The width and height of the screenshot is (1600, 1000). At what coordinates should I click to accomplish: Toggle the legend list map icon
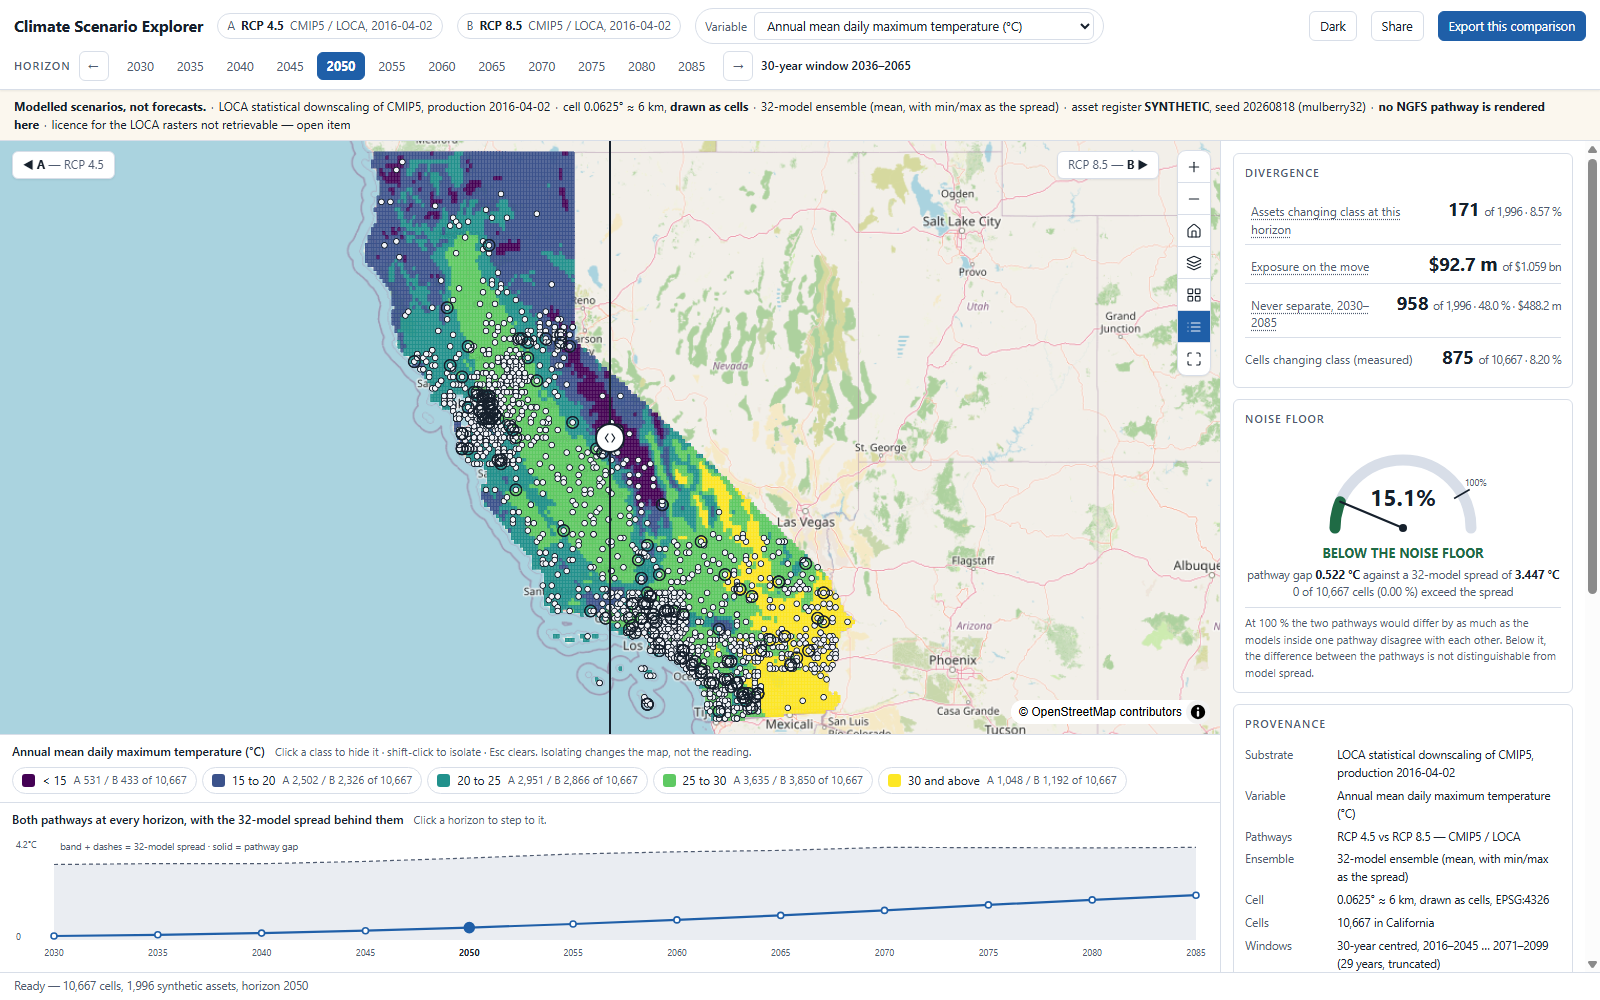[x=1194, y=327]
